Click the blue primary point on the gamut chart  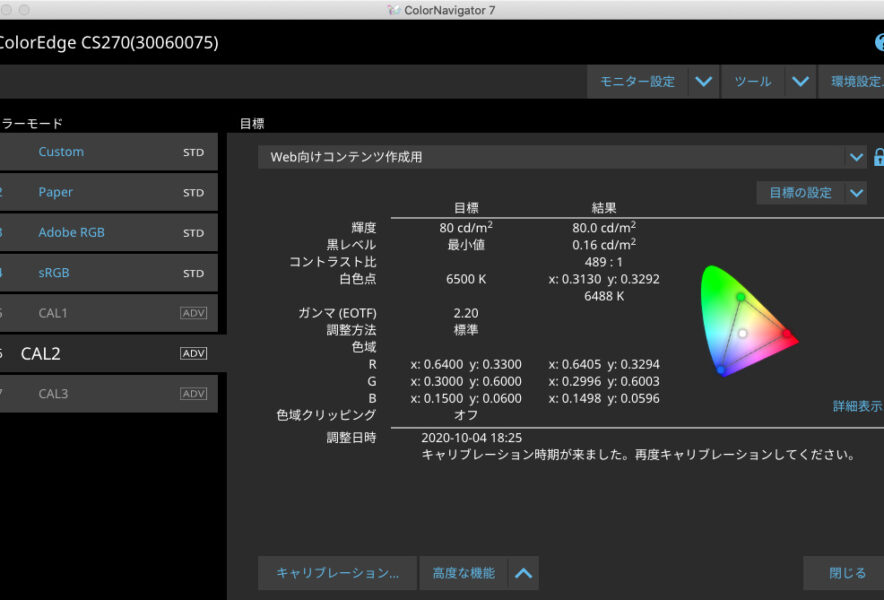[x=721, y=370]
